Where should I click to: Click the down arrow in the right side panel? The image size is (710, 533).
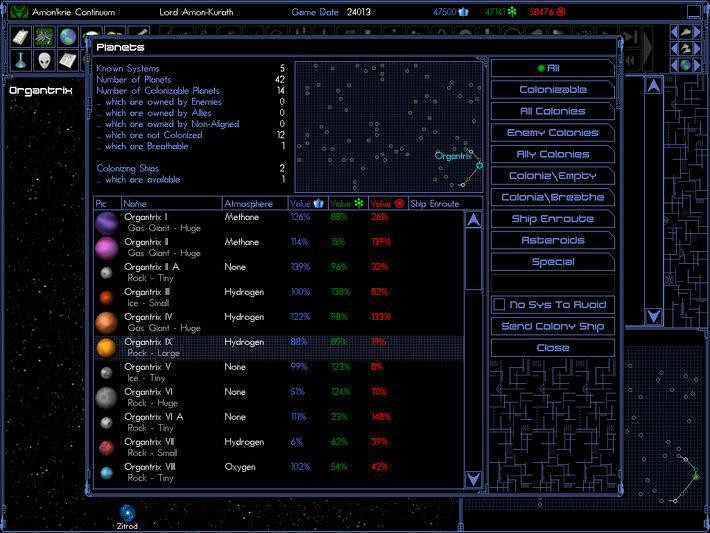[653, 316]
